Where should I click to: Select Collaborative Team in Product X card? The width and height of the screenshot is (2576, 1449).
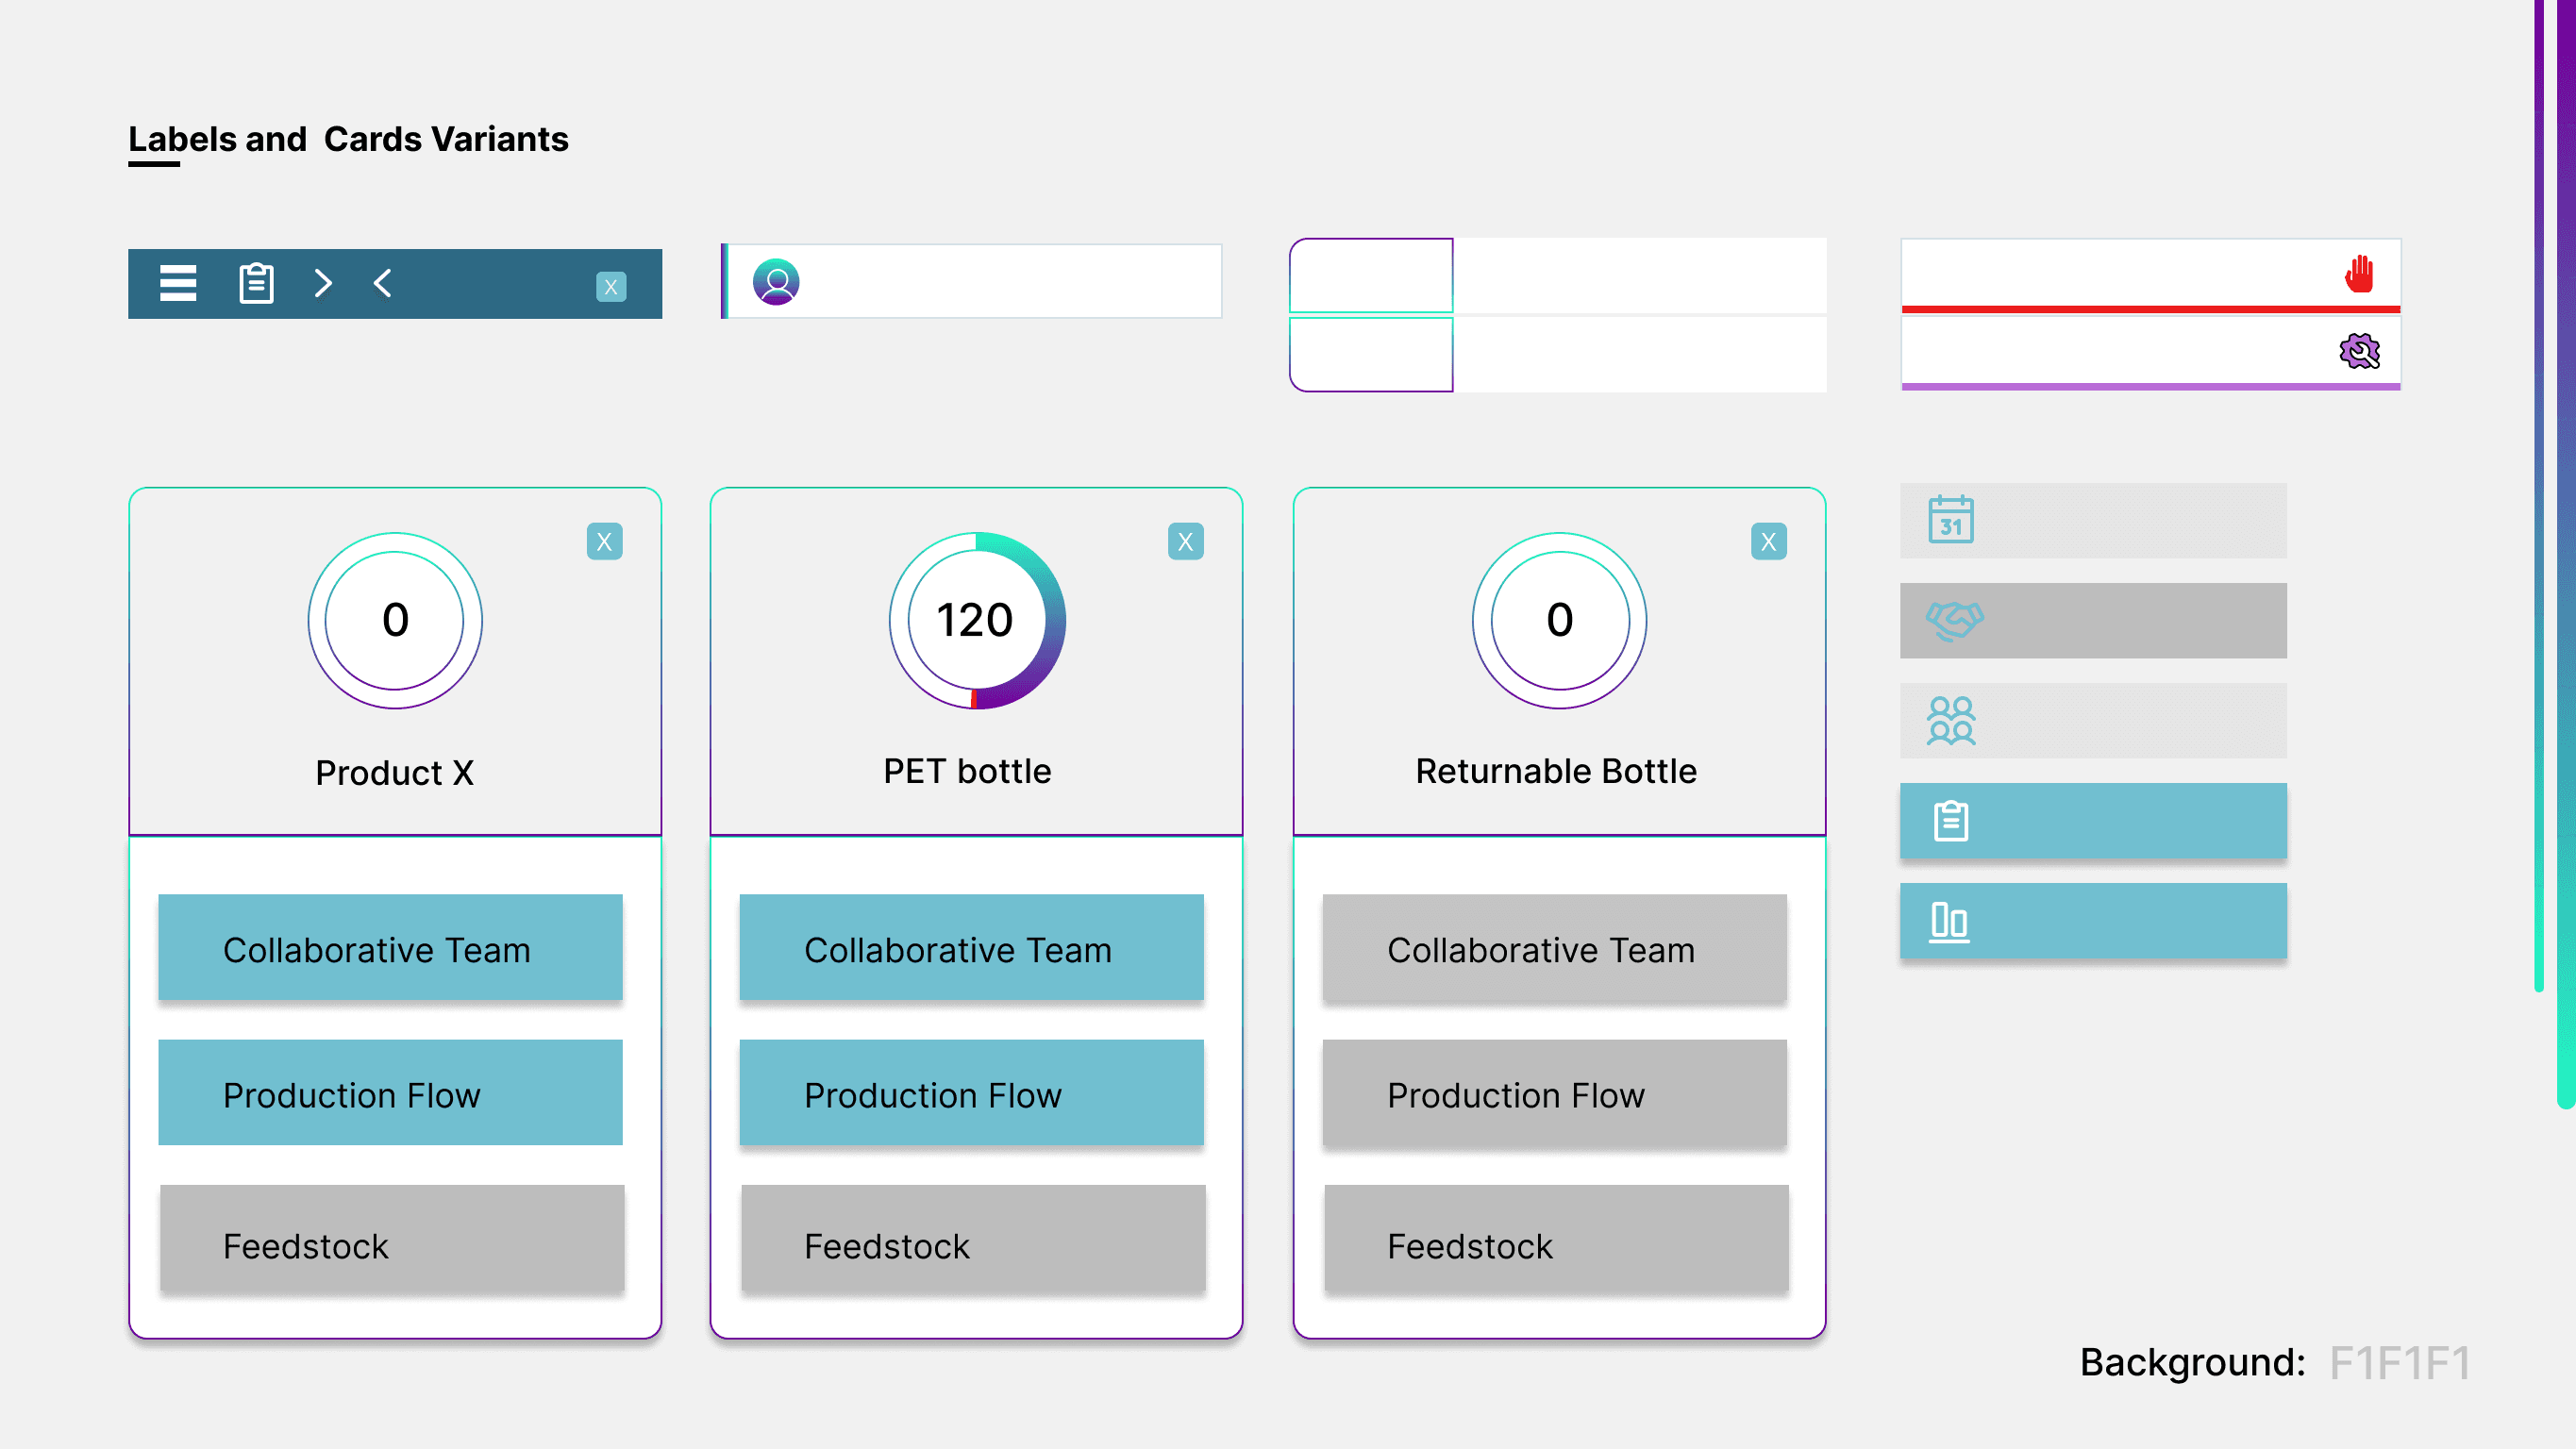pyautogui.click(x=390, y=948)
